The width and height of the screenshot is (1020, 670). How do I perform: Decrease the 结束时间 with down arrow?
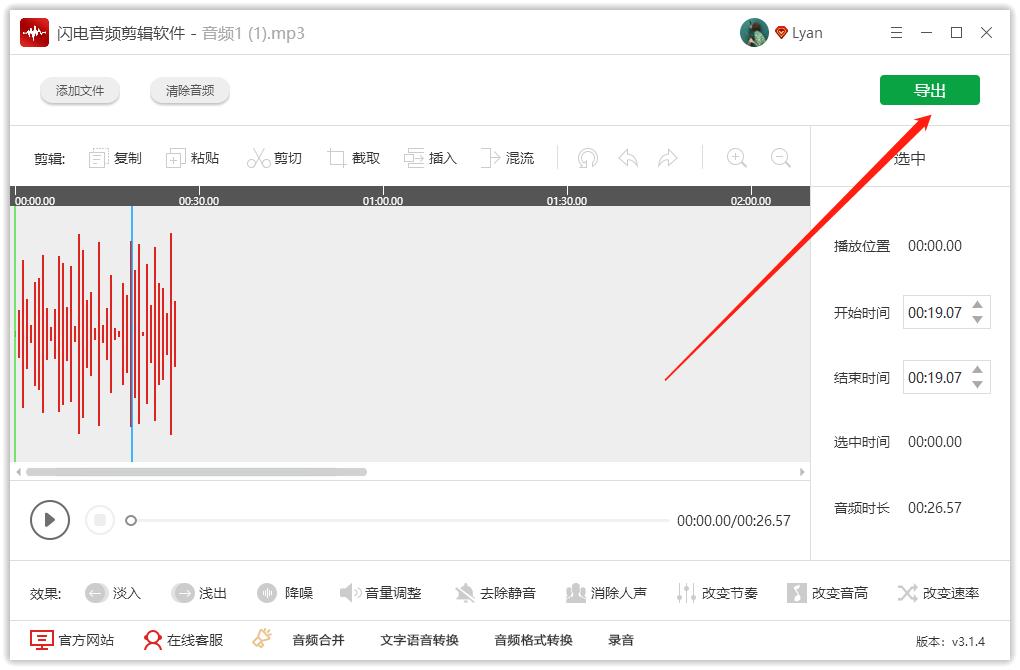coord(977,384)
